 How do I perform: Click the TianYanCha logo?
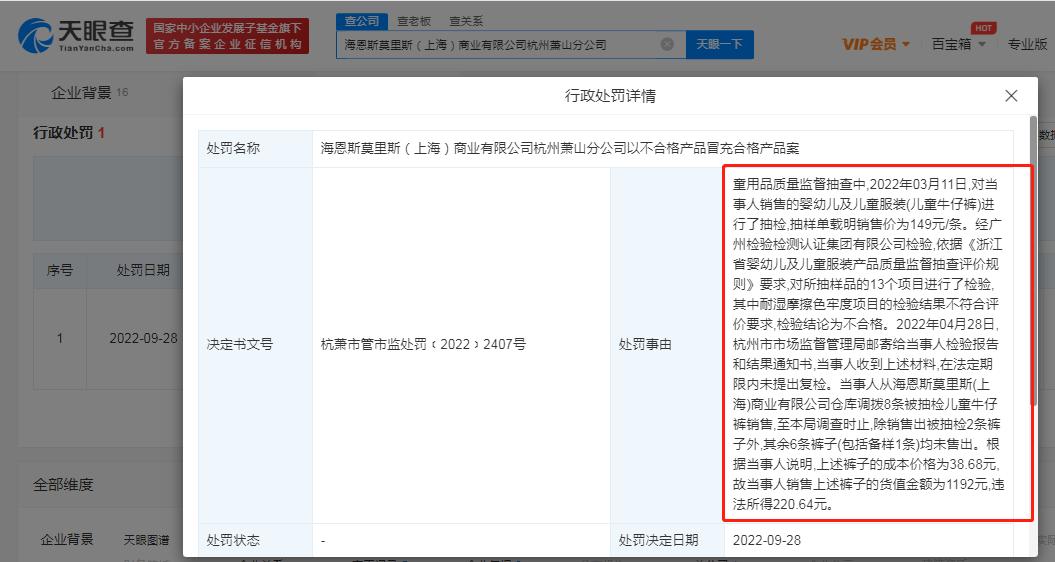pos(76,36)
